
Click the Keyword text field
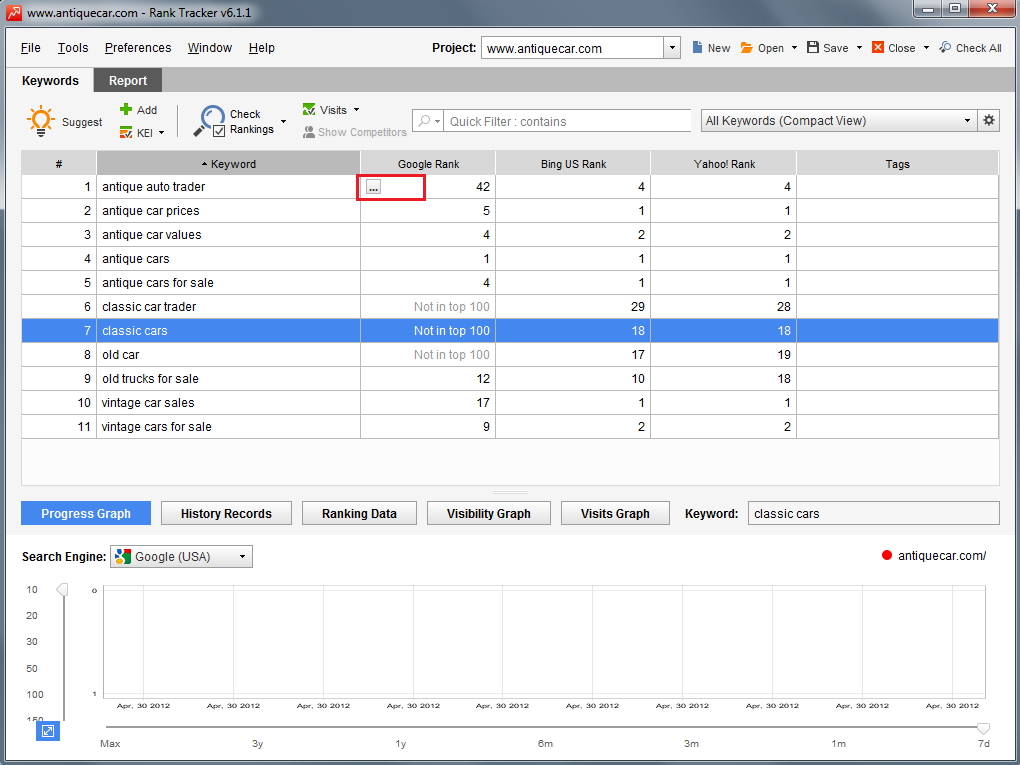tap(874, 513)
